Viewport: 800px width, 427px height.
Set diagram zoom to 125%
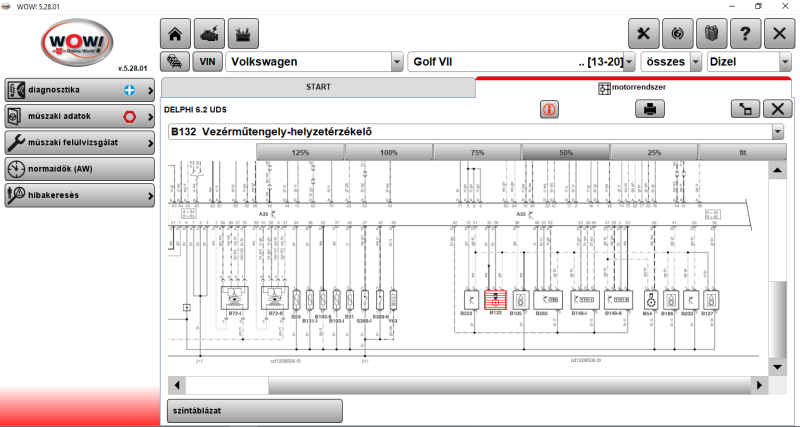point(300,153)
